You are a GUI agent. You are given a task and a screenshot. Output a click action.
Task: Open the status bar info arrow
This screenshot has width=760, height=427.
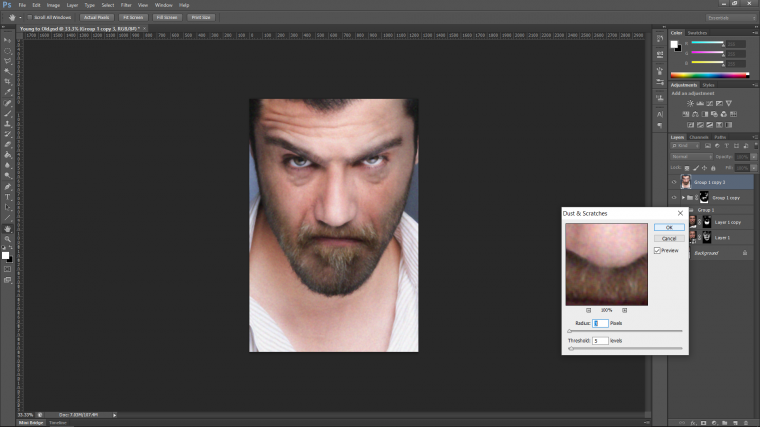[x=114, y=415]
